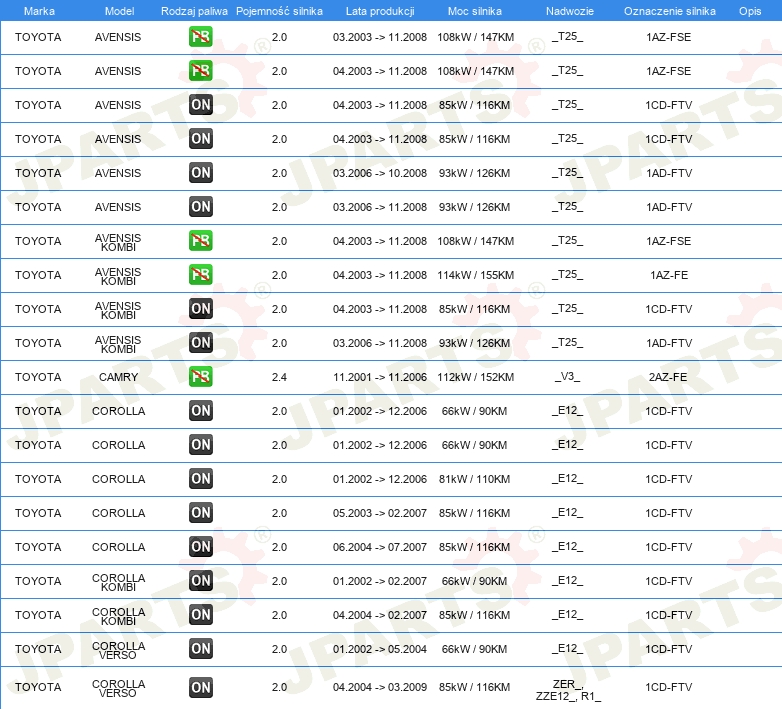Click the date range 01.2002 -> 05.2004
782x709 pixels.
click(380, 649)
